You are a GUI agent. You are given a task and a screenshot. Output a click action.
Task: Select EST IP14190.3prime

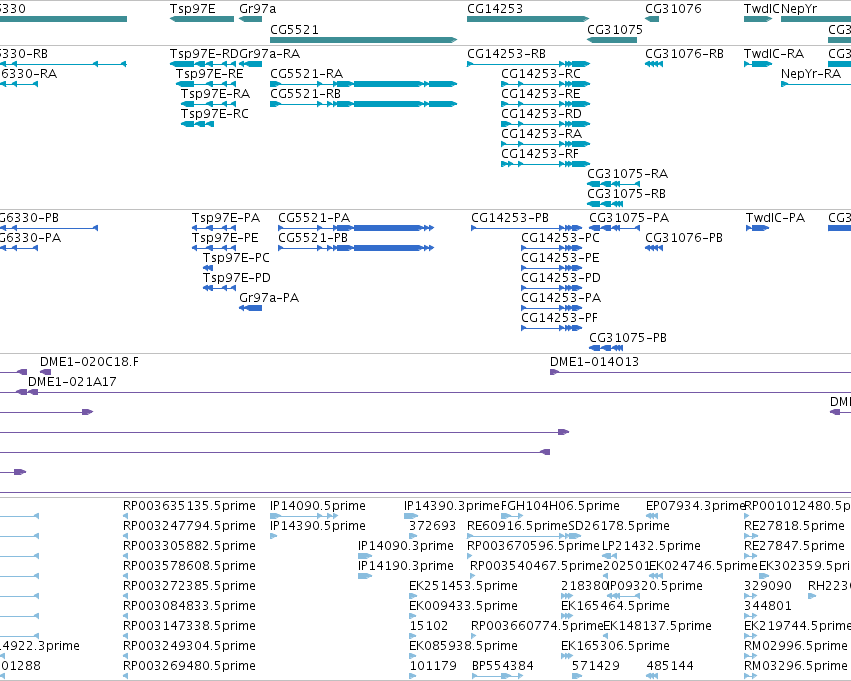point(405,566)
